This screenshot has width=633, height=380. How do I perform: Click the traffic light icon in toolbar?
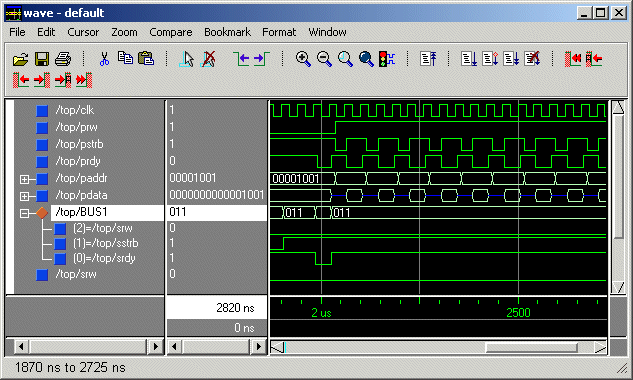[387, 59]
